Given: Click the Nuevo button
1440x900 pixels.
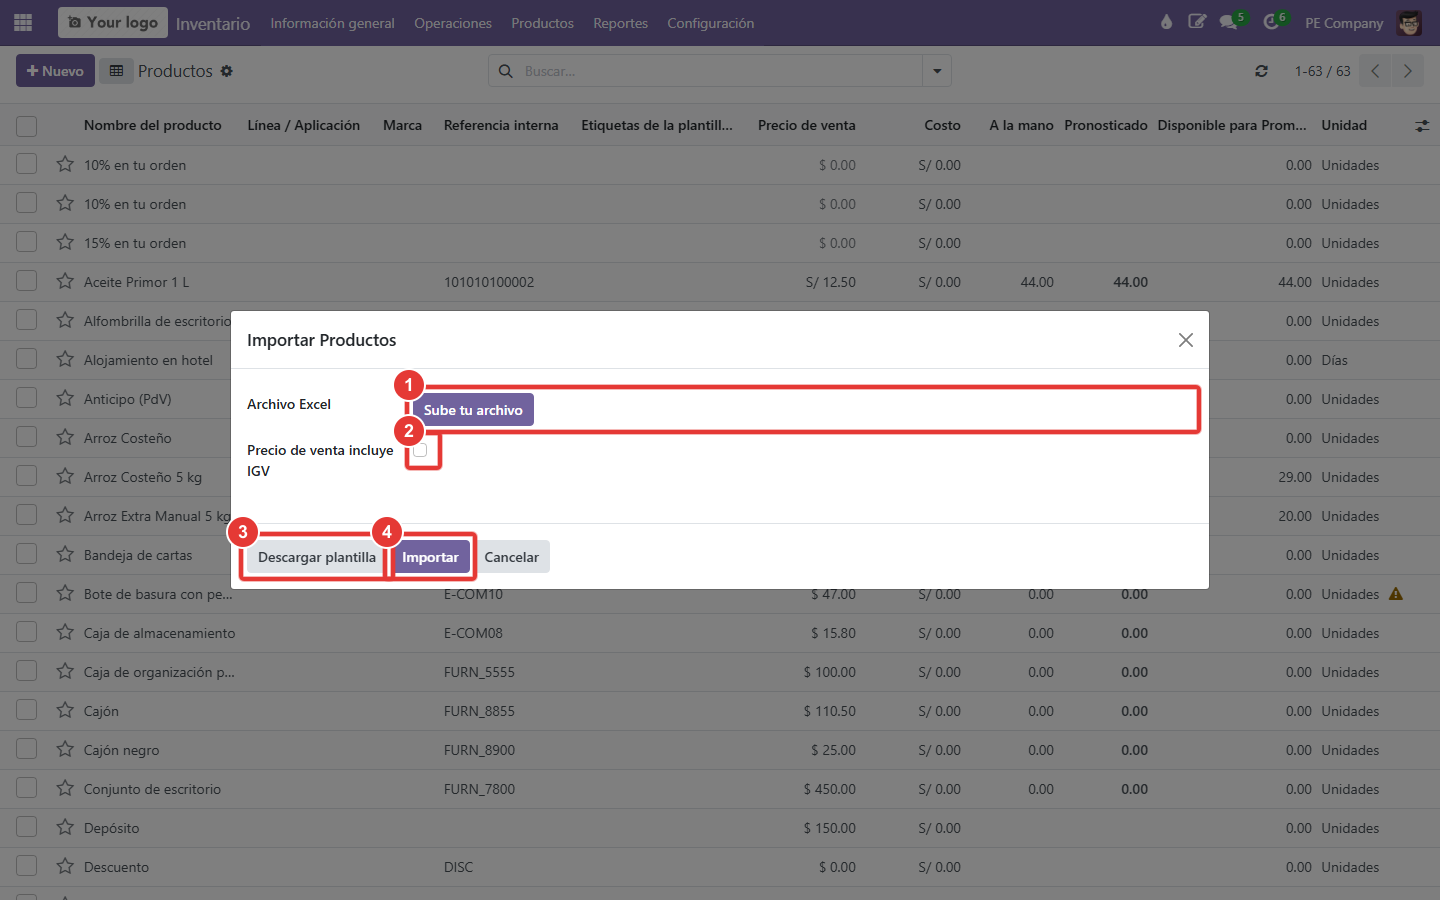Looking at the screenshot, I should point(55,71).
